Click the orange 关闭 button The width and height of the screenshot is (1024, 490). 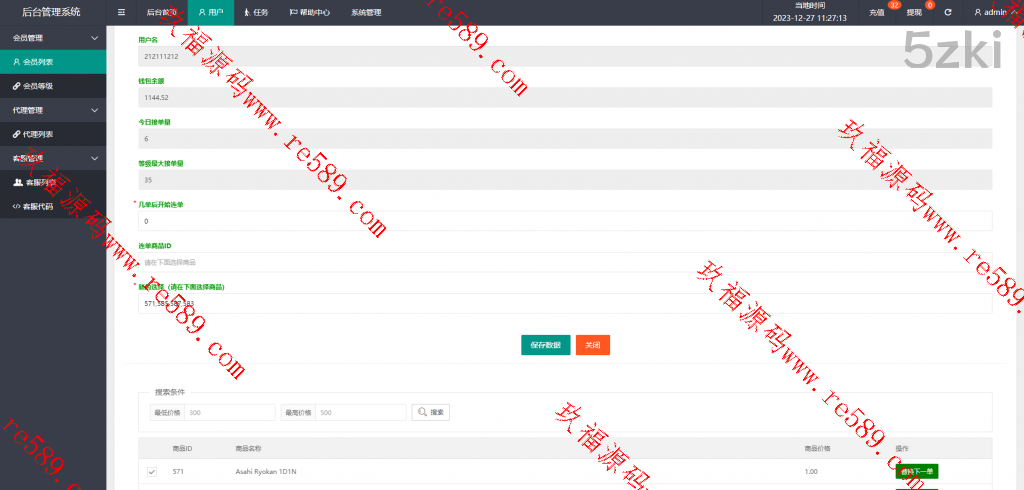click(x=593, y=345)
